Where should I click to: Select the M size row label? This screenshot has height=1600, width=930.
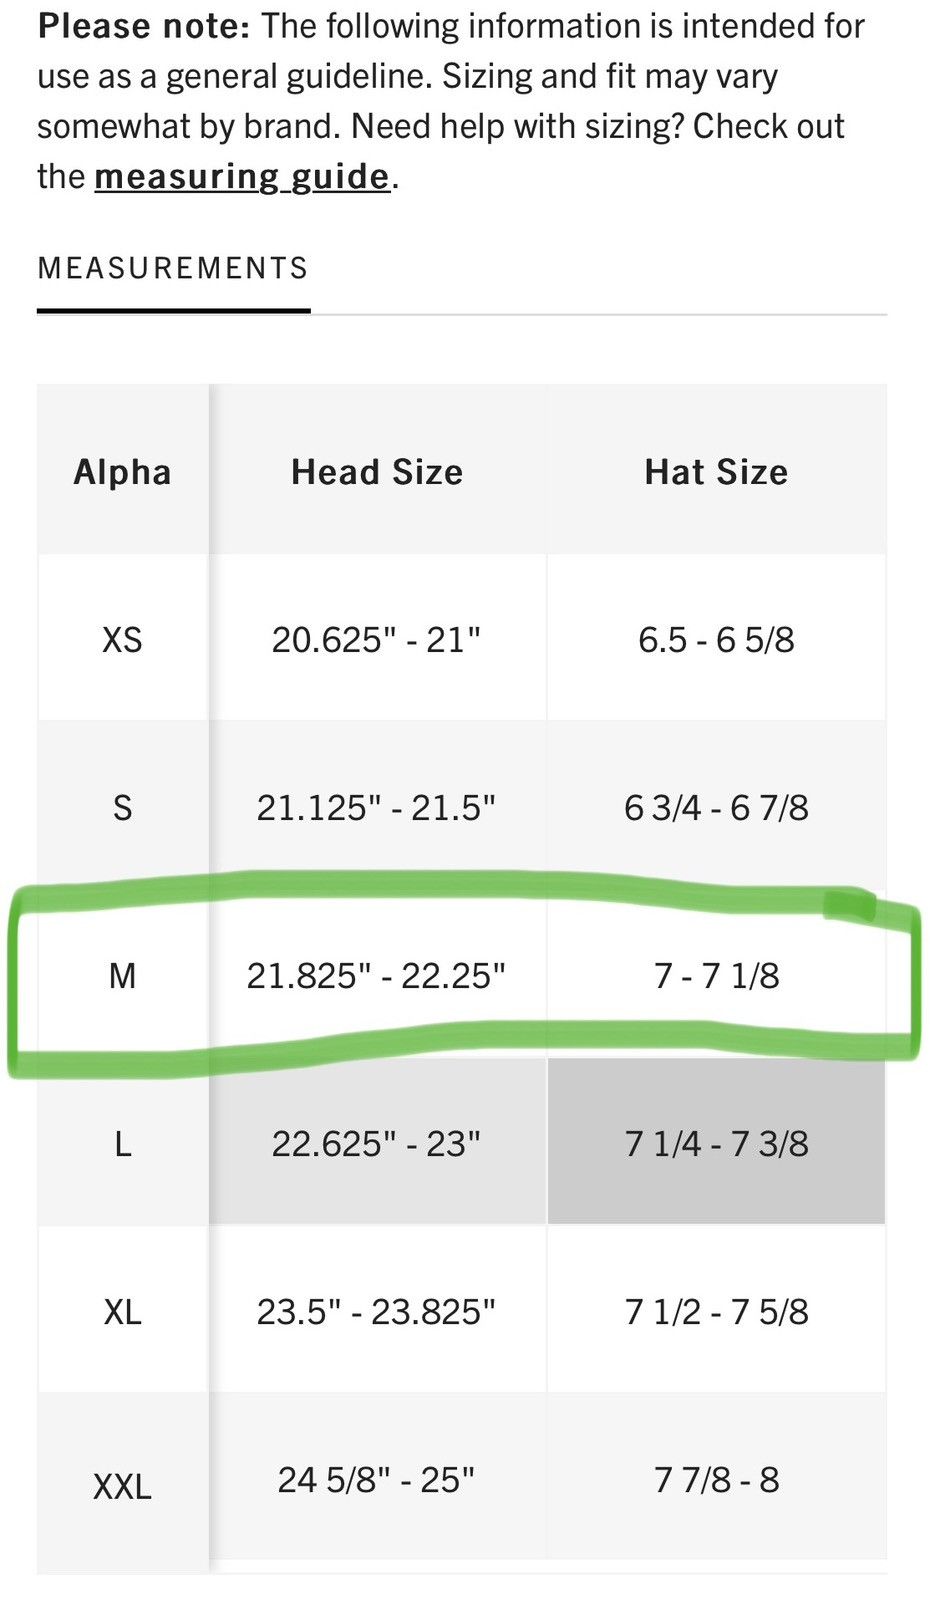123,975
